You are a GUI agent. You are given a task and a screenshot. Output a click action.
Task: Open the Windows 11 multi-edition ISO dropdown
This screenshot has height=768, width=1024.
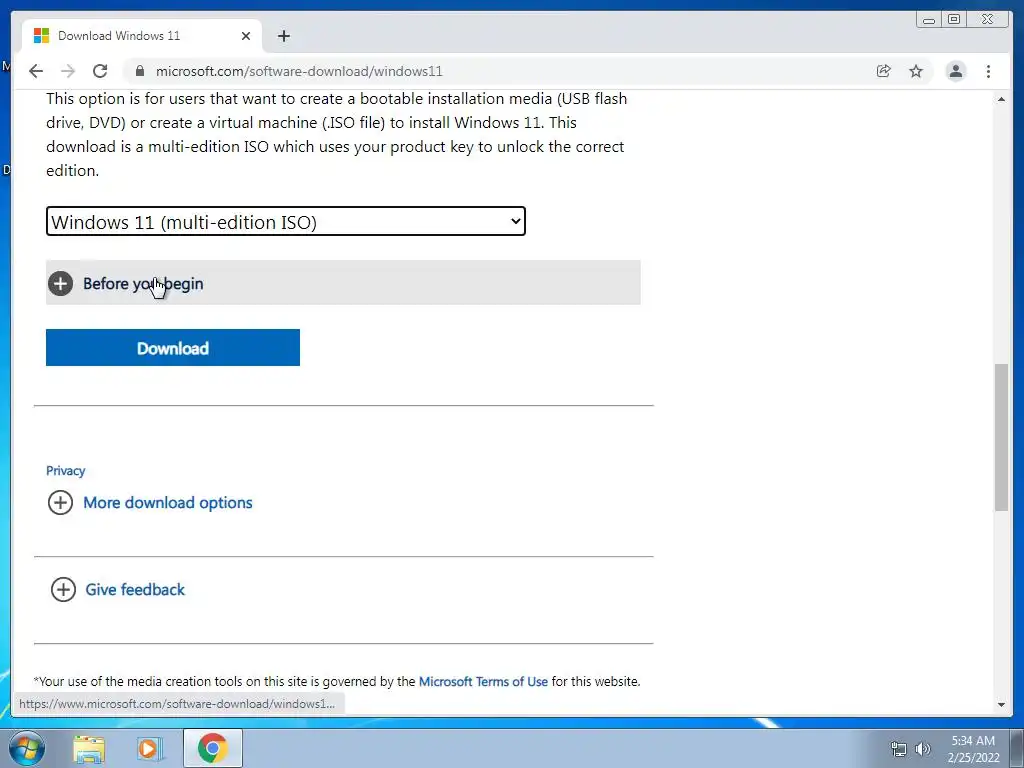click(x=285, y=221)
